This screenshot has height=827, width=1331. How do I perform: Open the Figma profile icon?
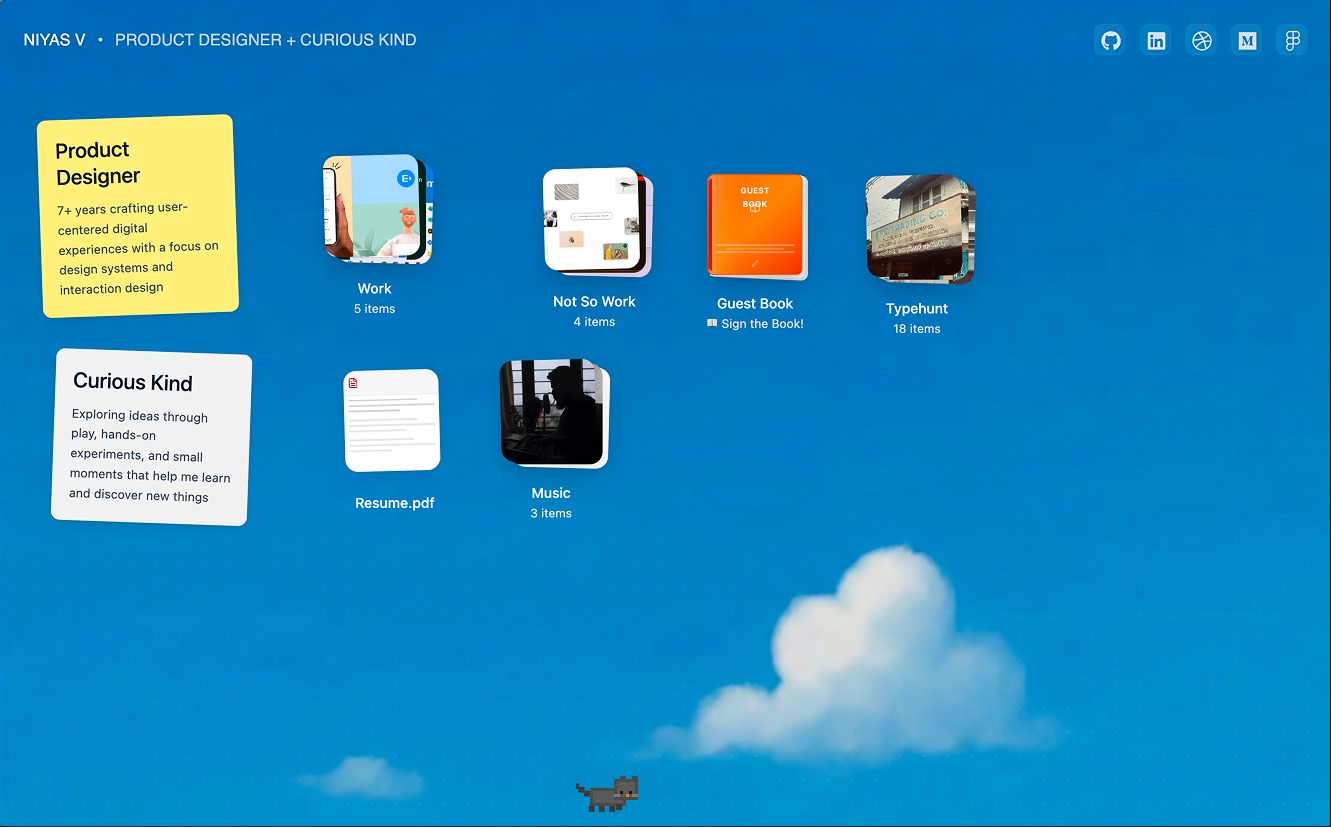(1292, 41)
